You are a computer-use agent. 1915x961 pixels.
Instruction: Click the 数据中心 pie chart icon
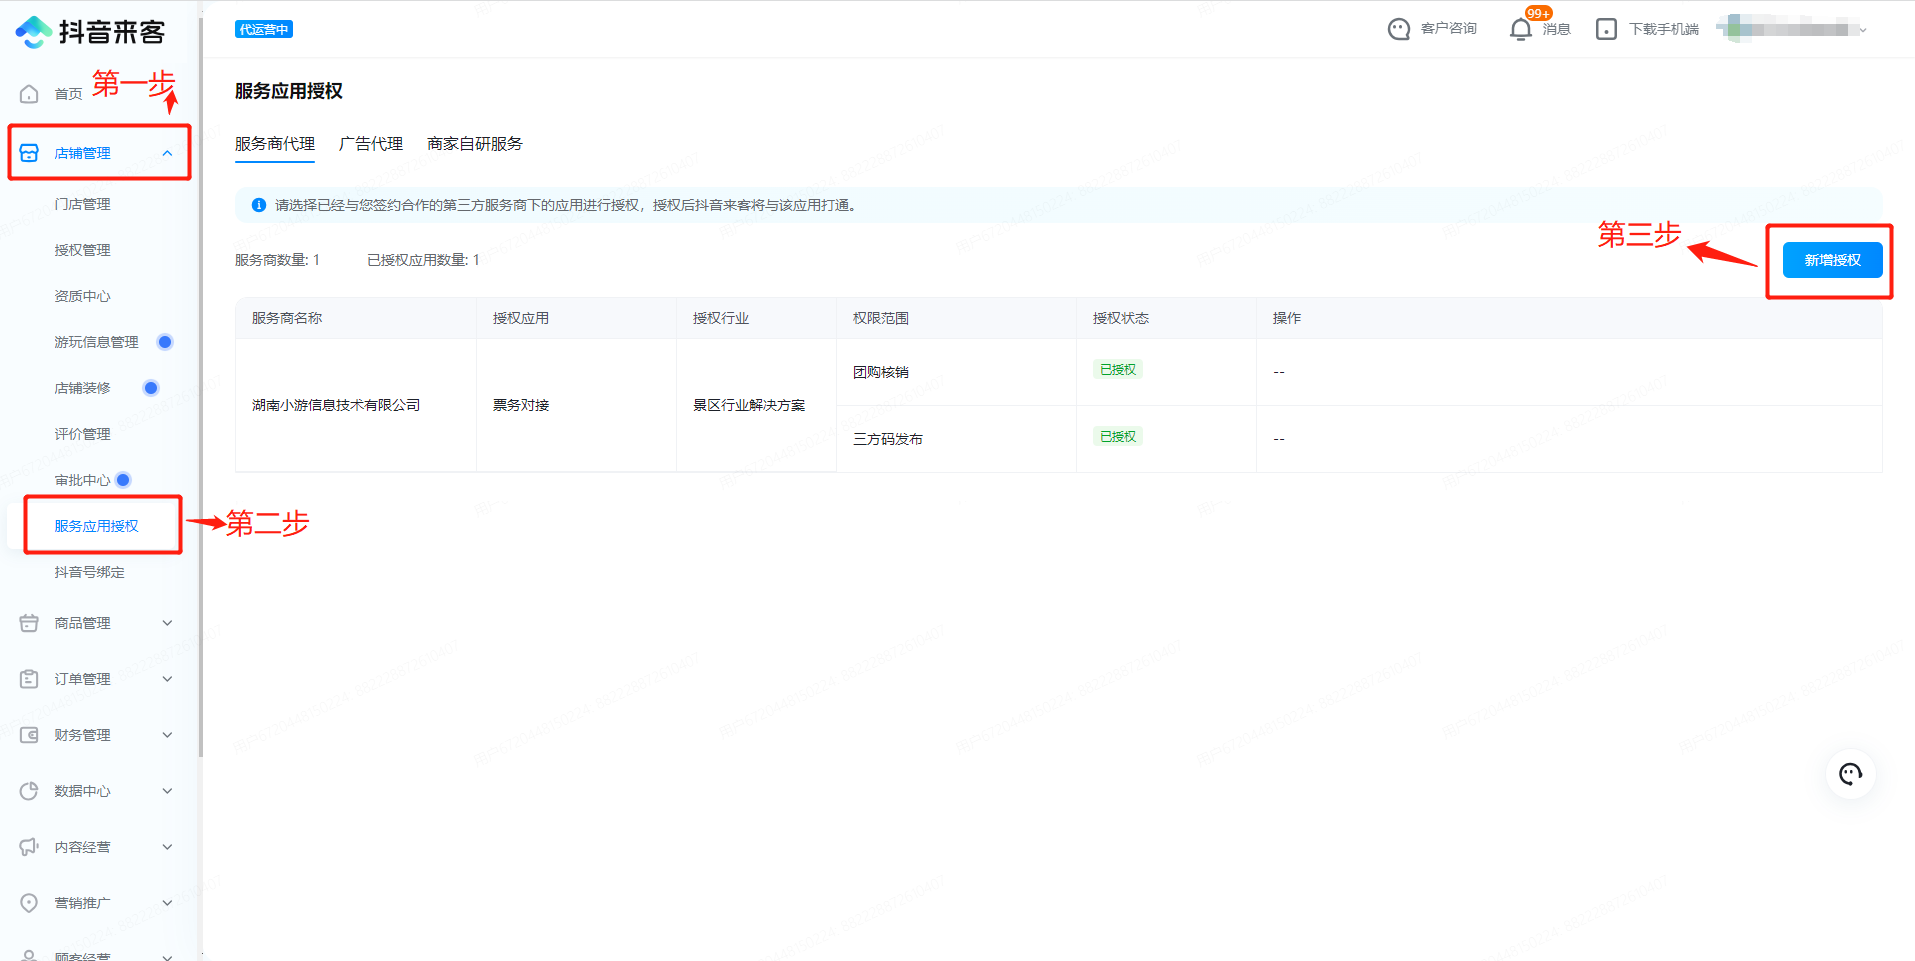(29, 791)
